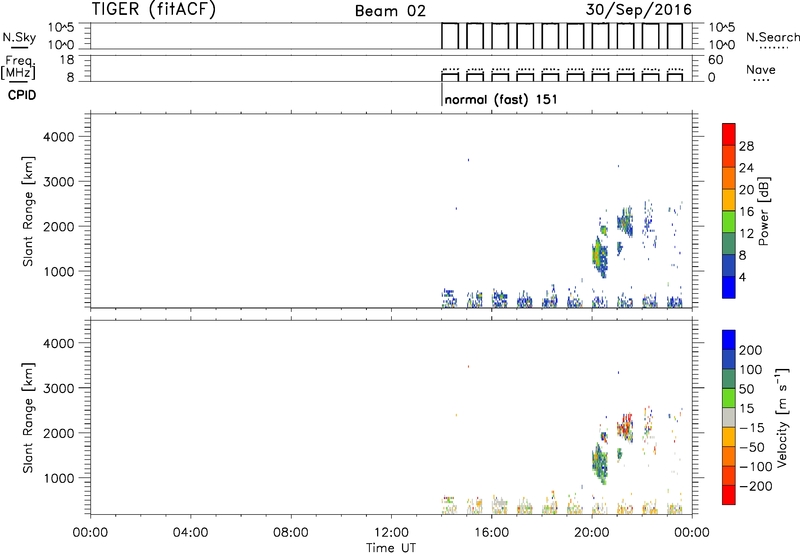Viewport: 800px width, 554px height.
Task: Pick the bright blue top Velocity colorbar segment
Action: pos(729,340)
